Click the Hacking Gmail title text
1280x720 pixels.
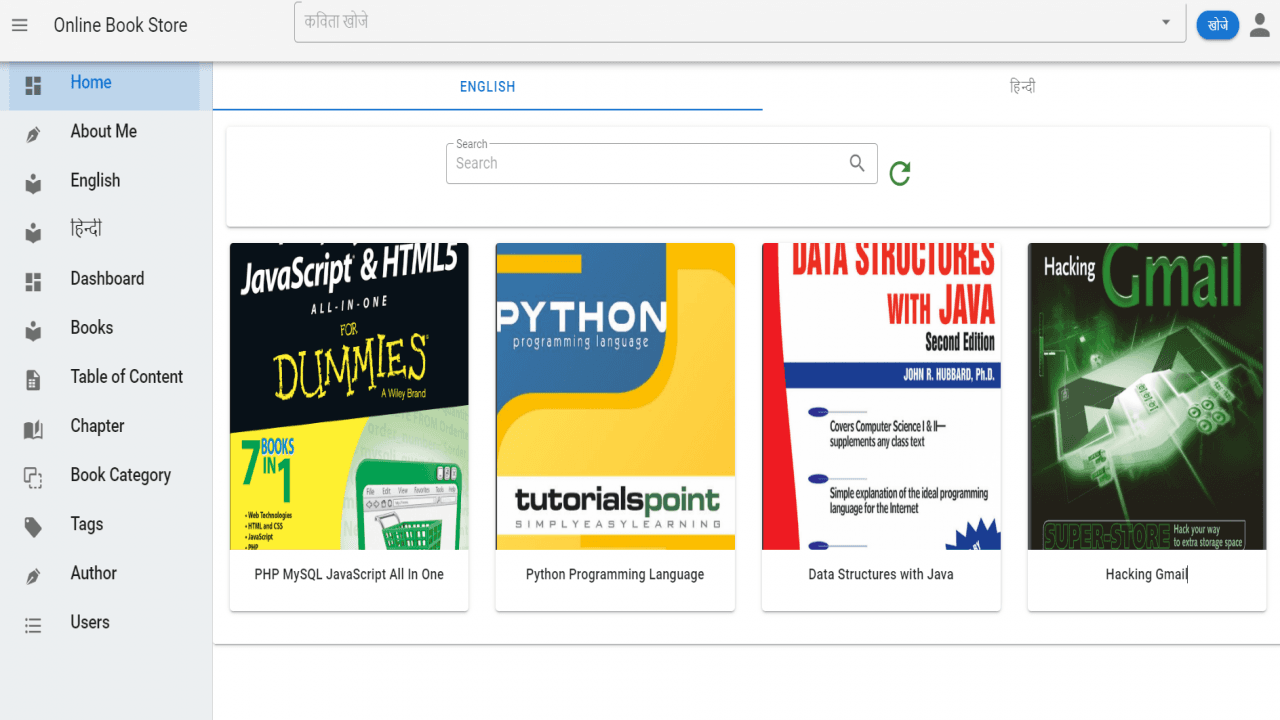[x=1146, y=574]
